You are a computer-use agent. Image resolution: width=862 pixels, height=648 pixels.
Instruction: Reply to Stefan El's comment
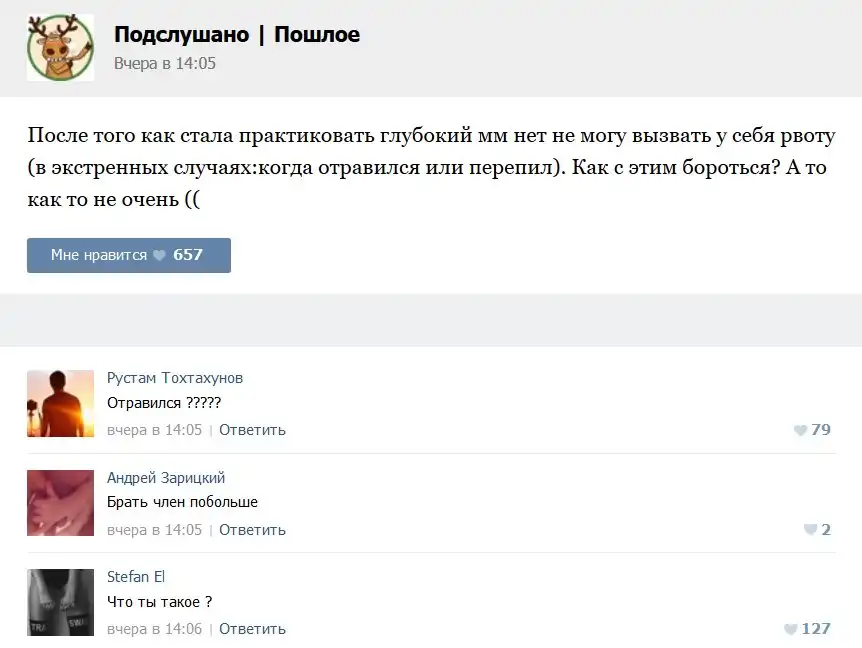point(252,629)
